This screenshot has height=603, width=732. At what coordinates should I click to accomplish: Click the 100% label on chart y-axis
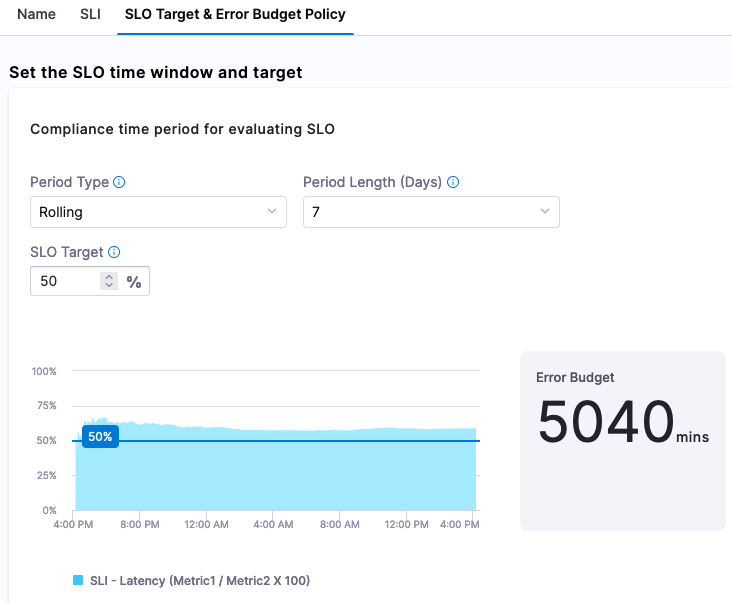(44, 371)
